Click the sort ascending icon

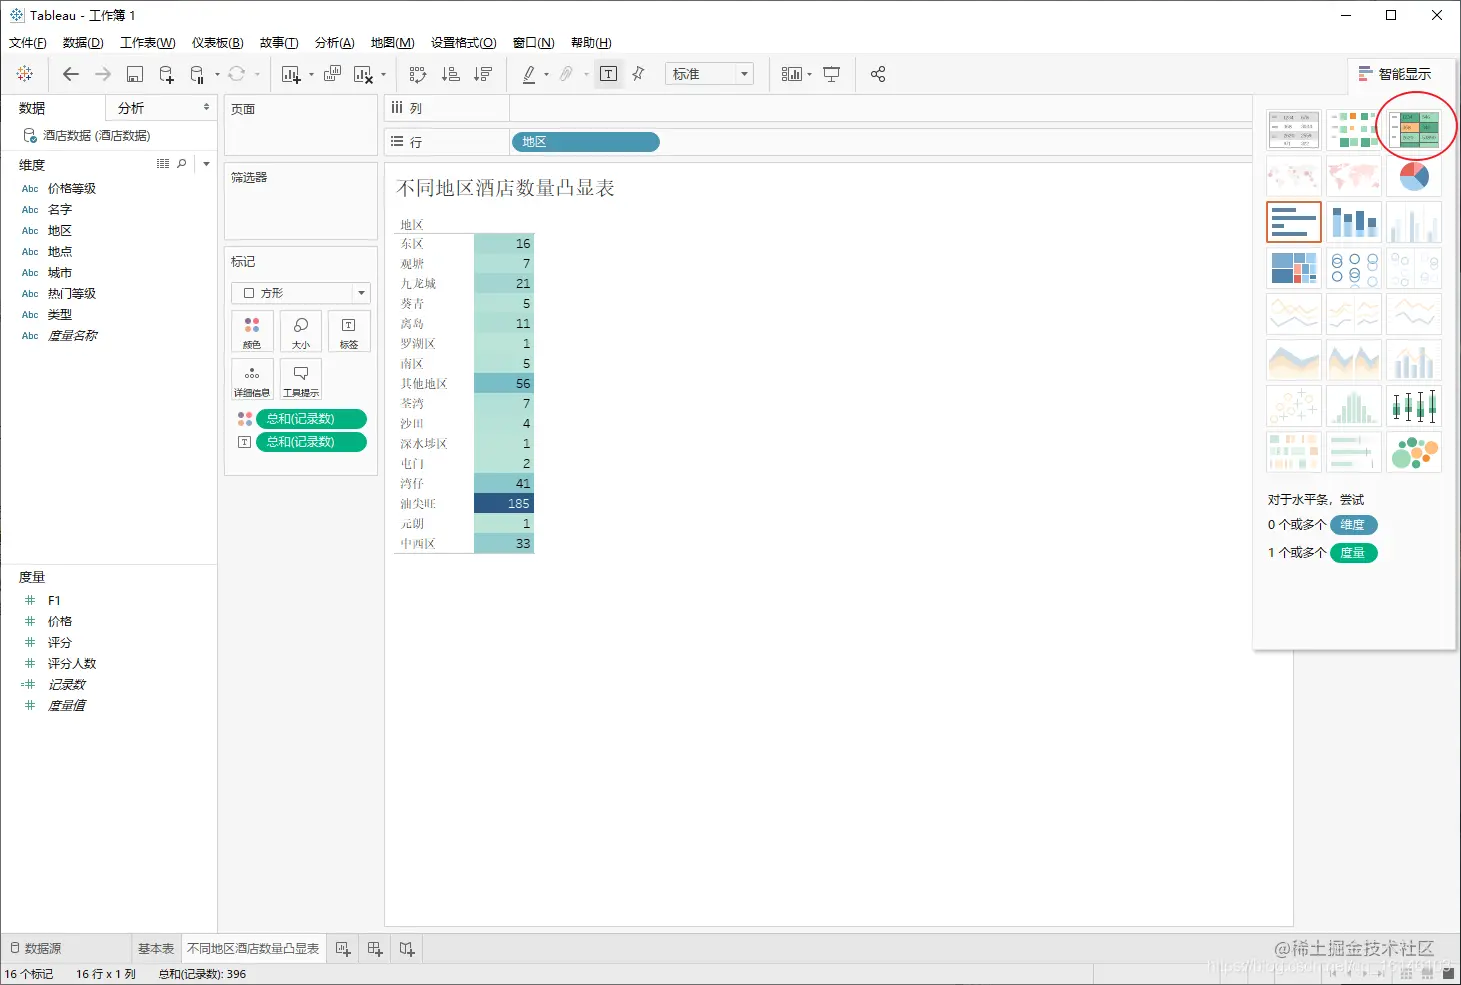451,74
